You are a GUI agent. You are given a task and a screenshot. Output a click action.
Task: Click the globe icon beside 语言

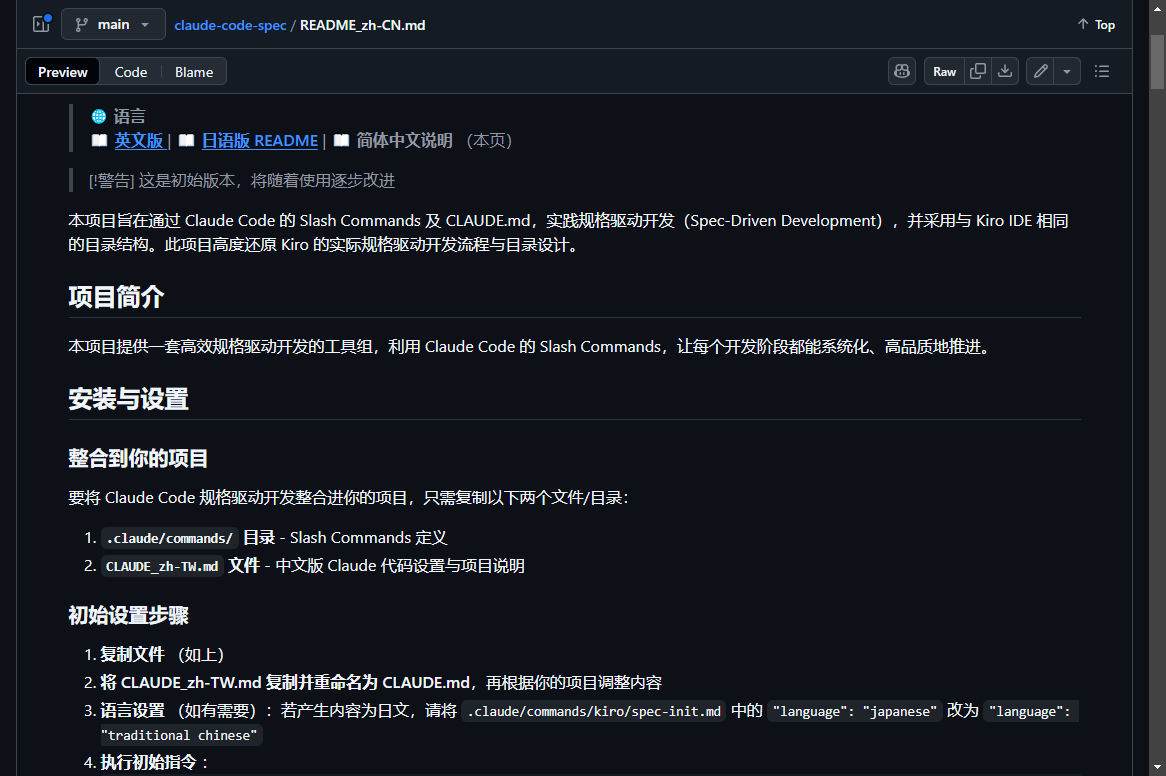pyautogui.click(x=99, y=117)
